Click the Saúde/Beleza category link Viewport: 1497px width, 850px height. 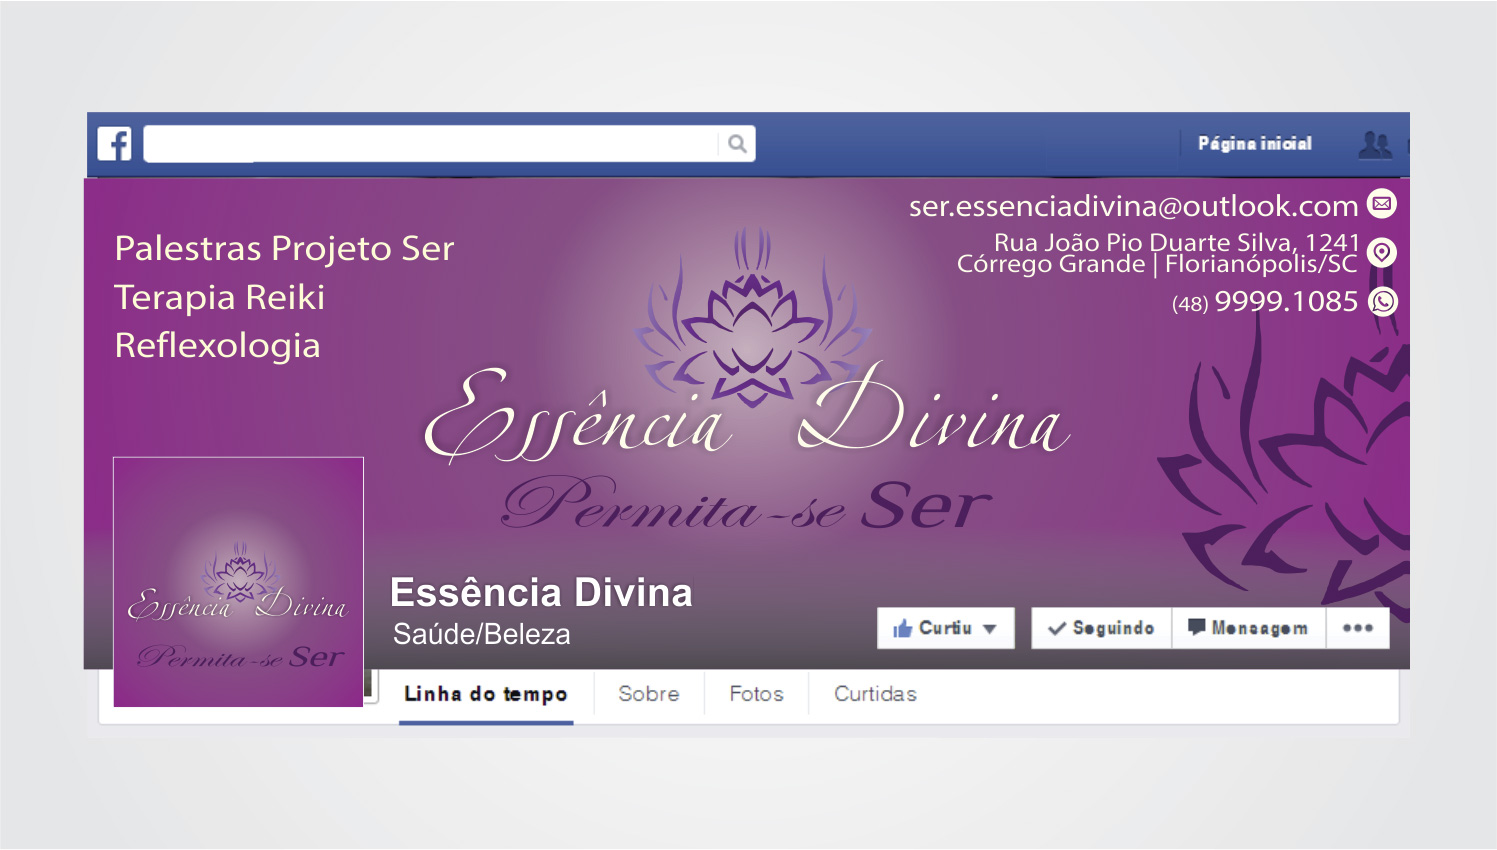pyautogui.click(x=482, y=635)
